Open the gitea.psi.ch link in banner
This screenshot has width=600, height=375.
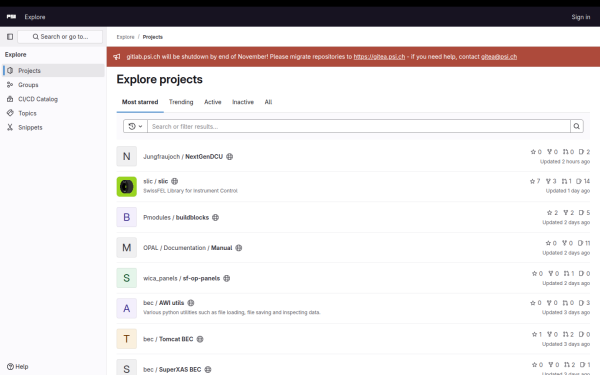tap(379, 57)
